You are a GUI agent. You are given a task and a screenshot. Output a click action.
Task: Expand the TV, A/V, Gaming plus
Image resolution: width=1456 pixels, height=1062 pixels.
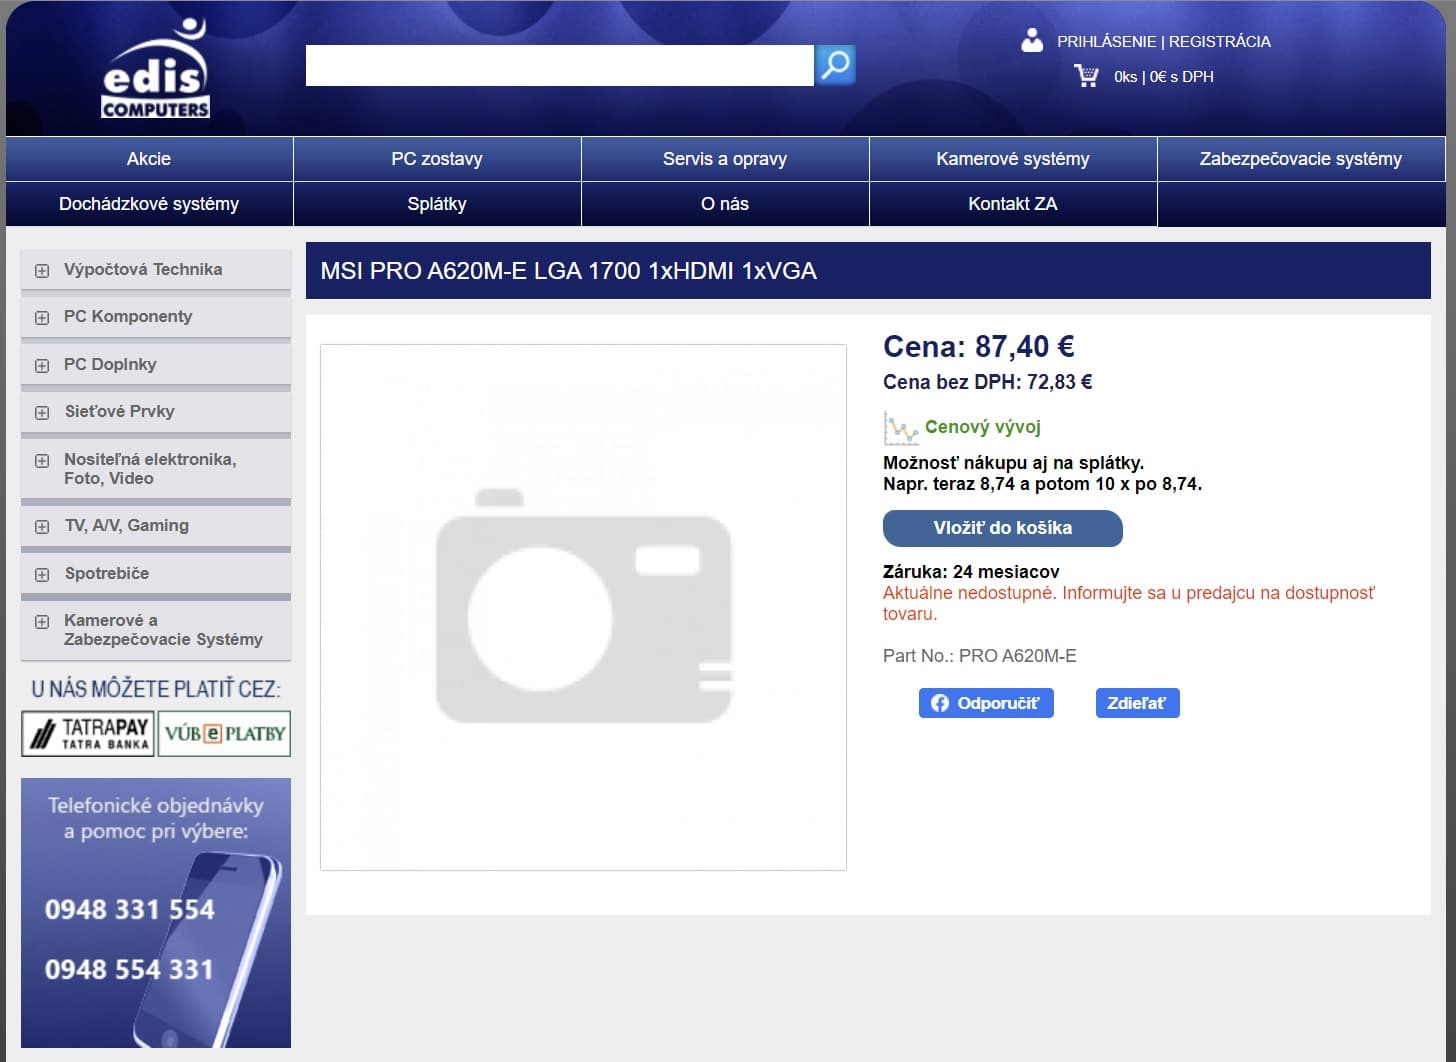42,527
